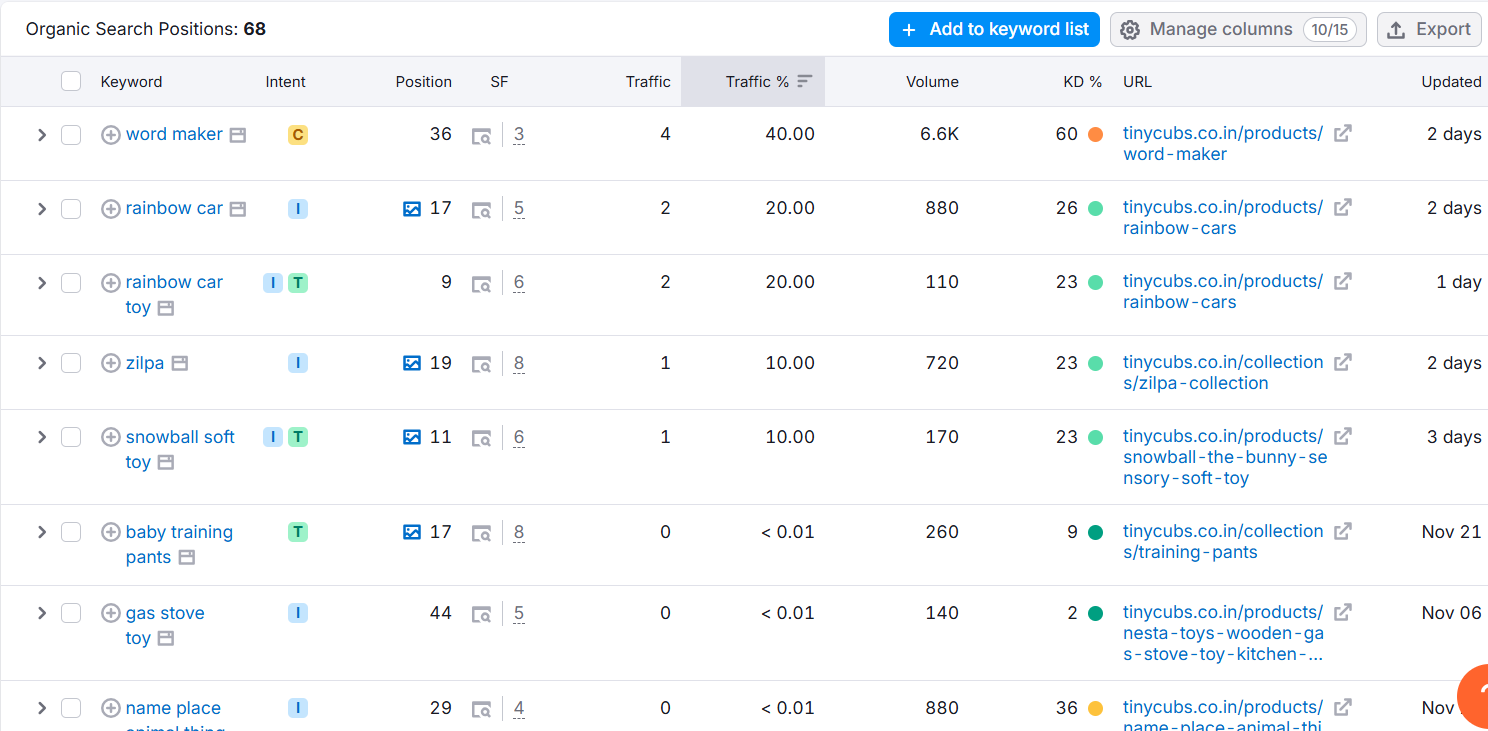1488x731 pixels.
Task: Tick the select-all checkbox in header
Action: (x=71, y=82)
